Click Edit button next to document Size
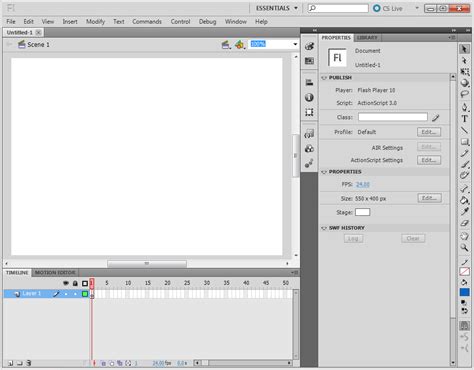Screen dimensions: 474x370 point(430,198)
